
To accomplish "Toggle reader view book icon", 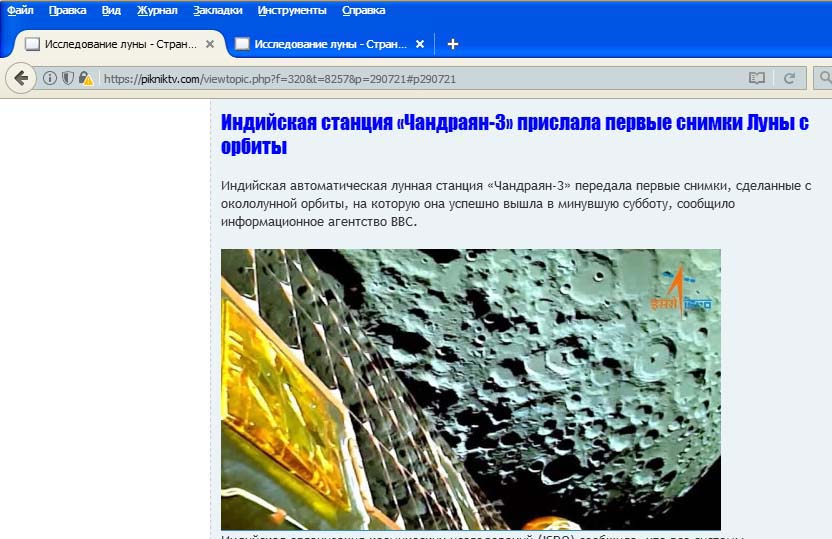I will pyautogui.click(x=757, y=79).
